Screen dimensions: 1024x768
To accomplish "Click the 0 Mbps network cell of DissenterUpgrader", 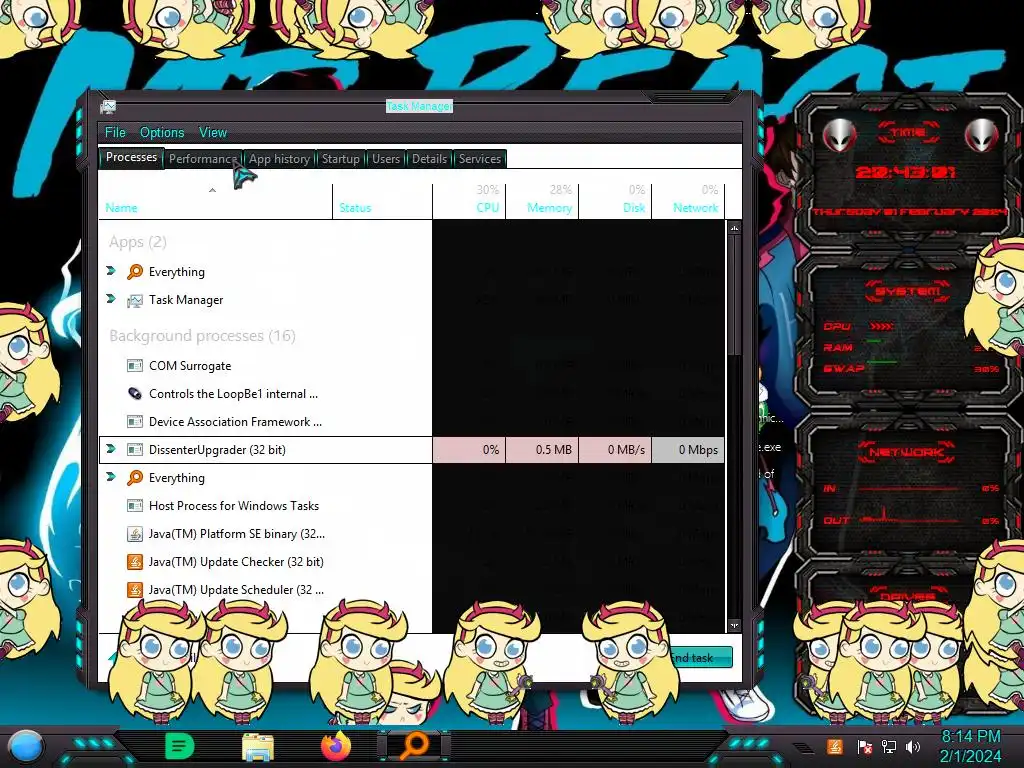I will click(688, 450).
